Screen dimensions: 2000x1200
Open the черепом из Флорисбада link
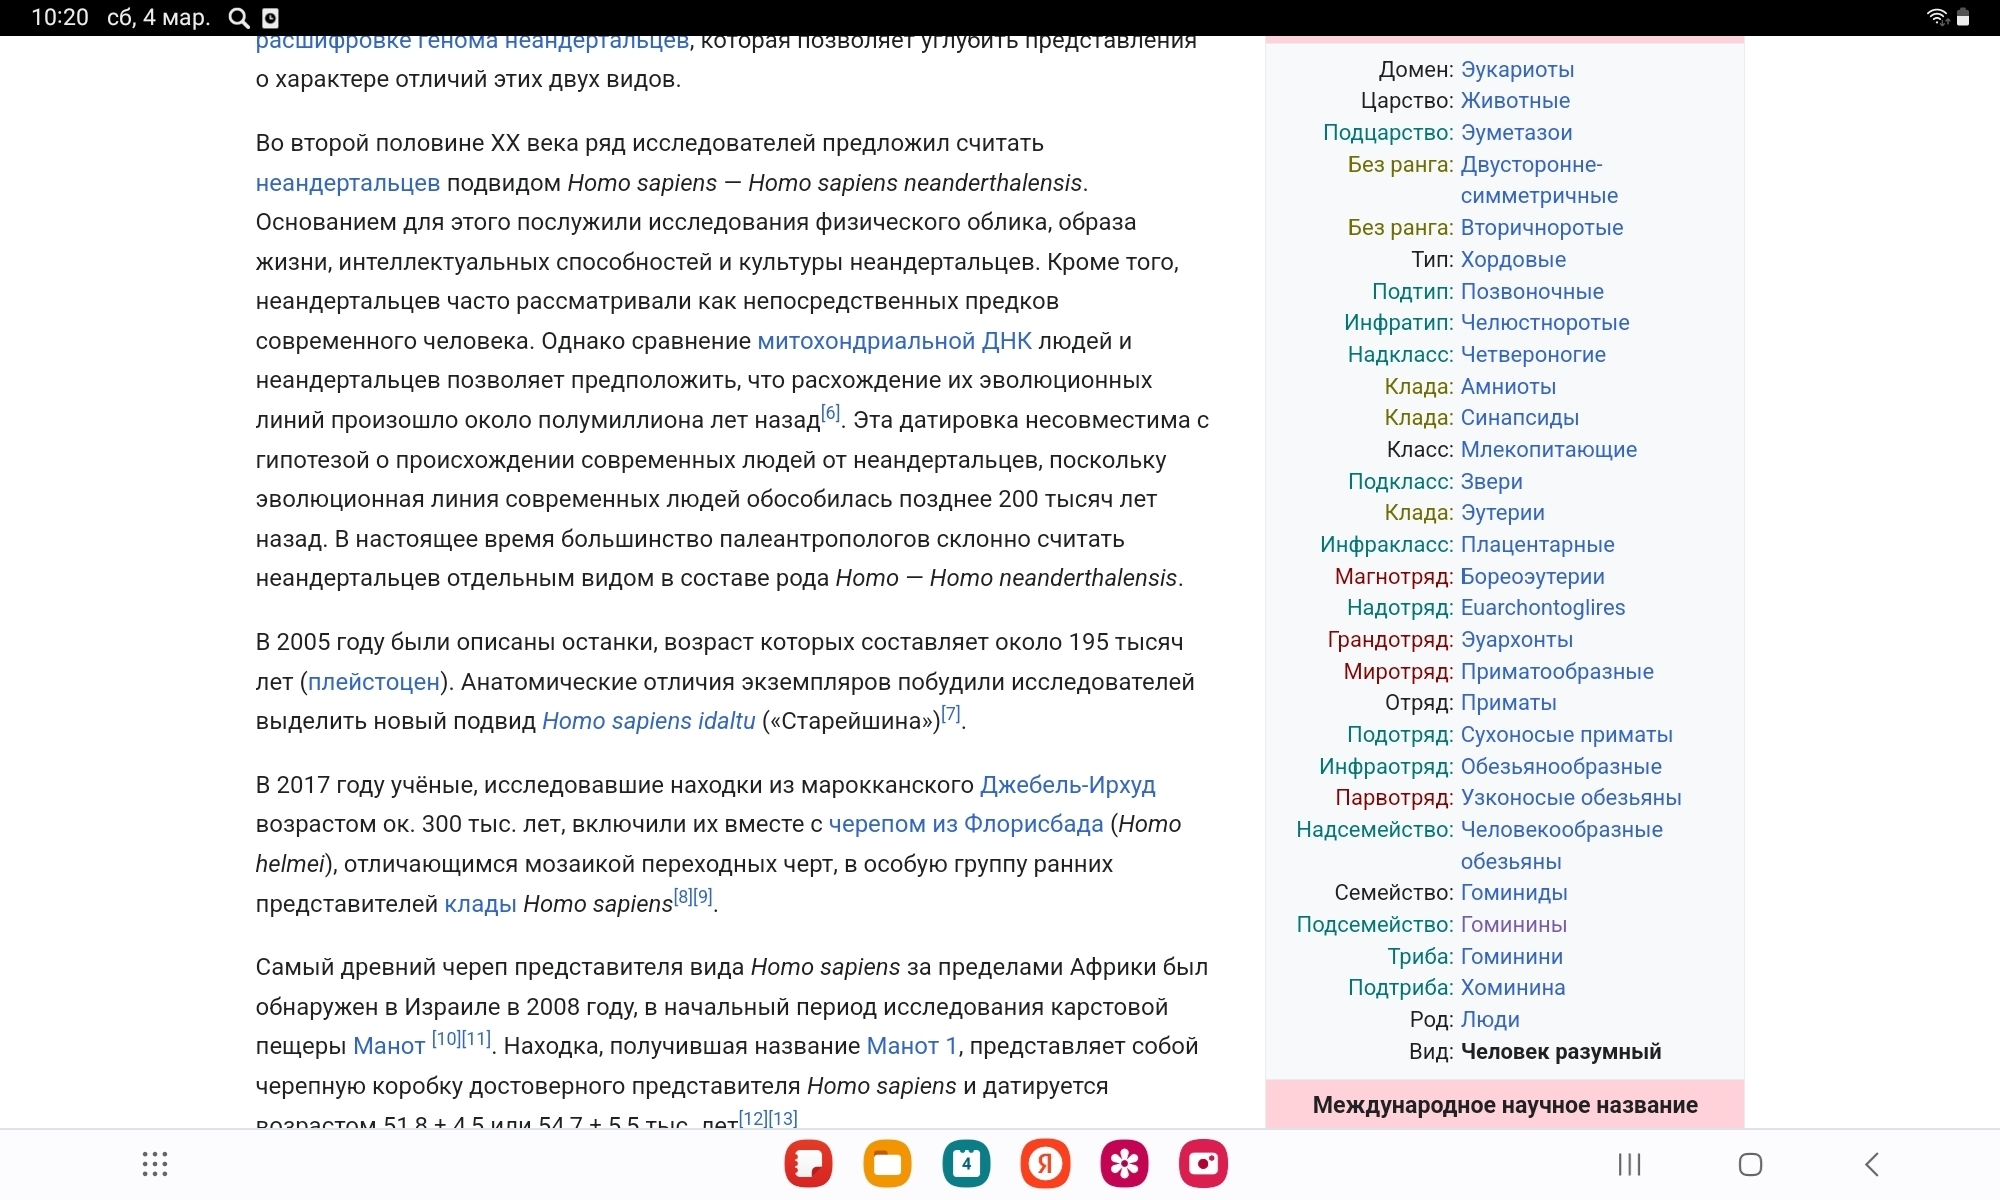point(965,824)
